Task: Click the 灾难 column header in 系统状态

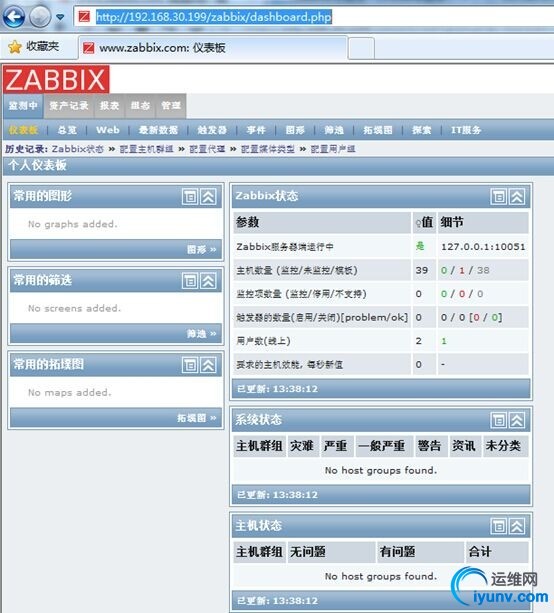Action: 301,446
